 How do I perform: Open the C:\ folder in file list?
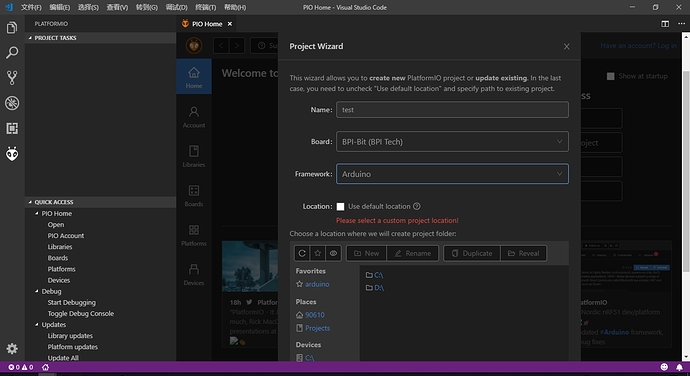click(378, 275)
